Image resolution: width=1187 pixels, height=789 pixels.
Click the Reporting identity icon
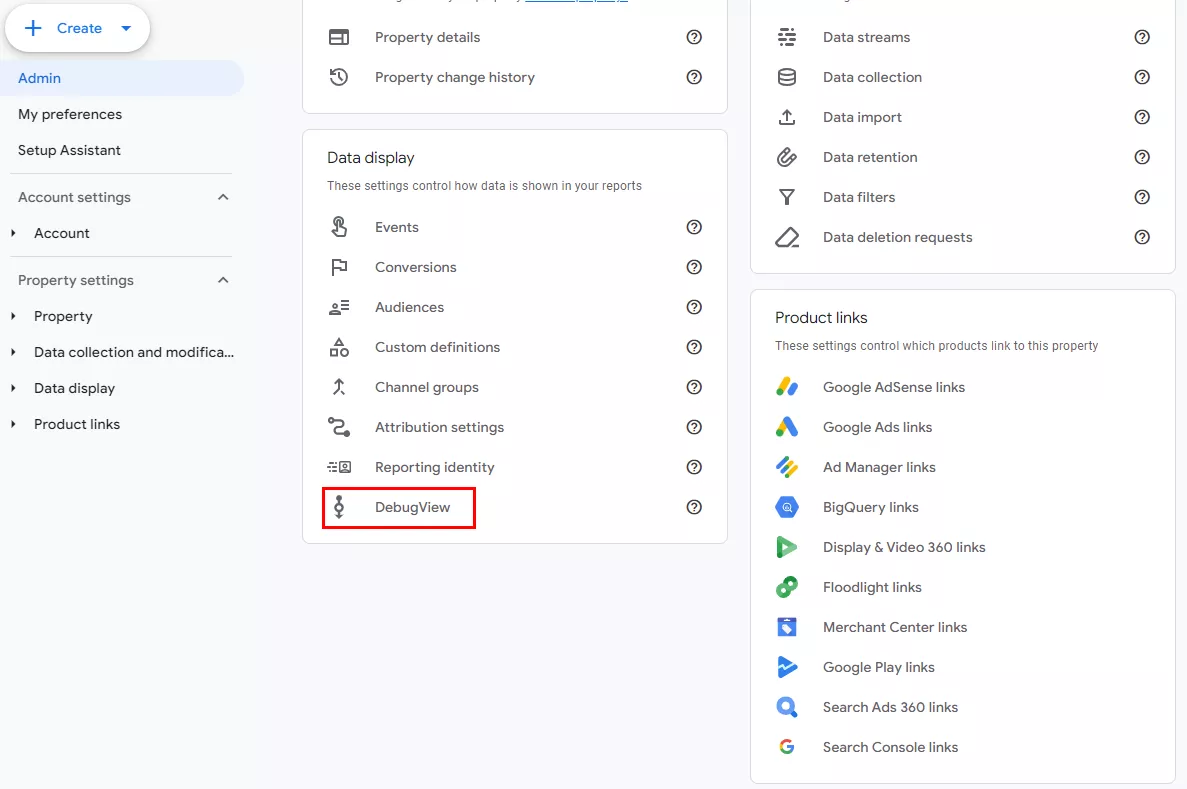pyautogui.click(x=338, y=467)
